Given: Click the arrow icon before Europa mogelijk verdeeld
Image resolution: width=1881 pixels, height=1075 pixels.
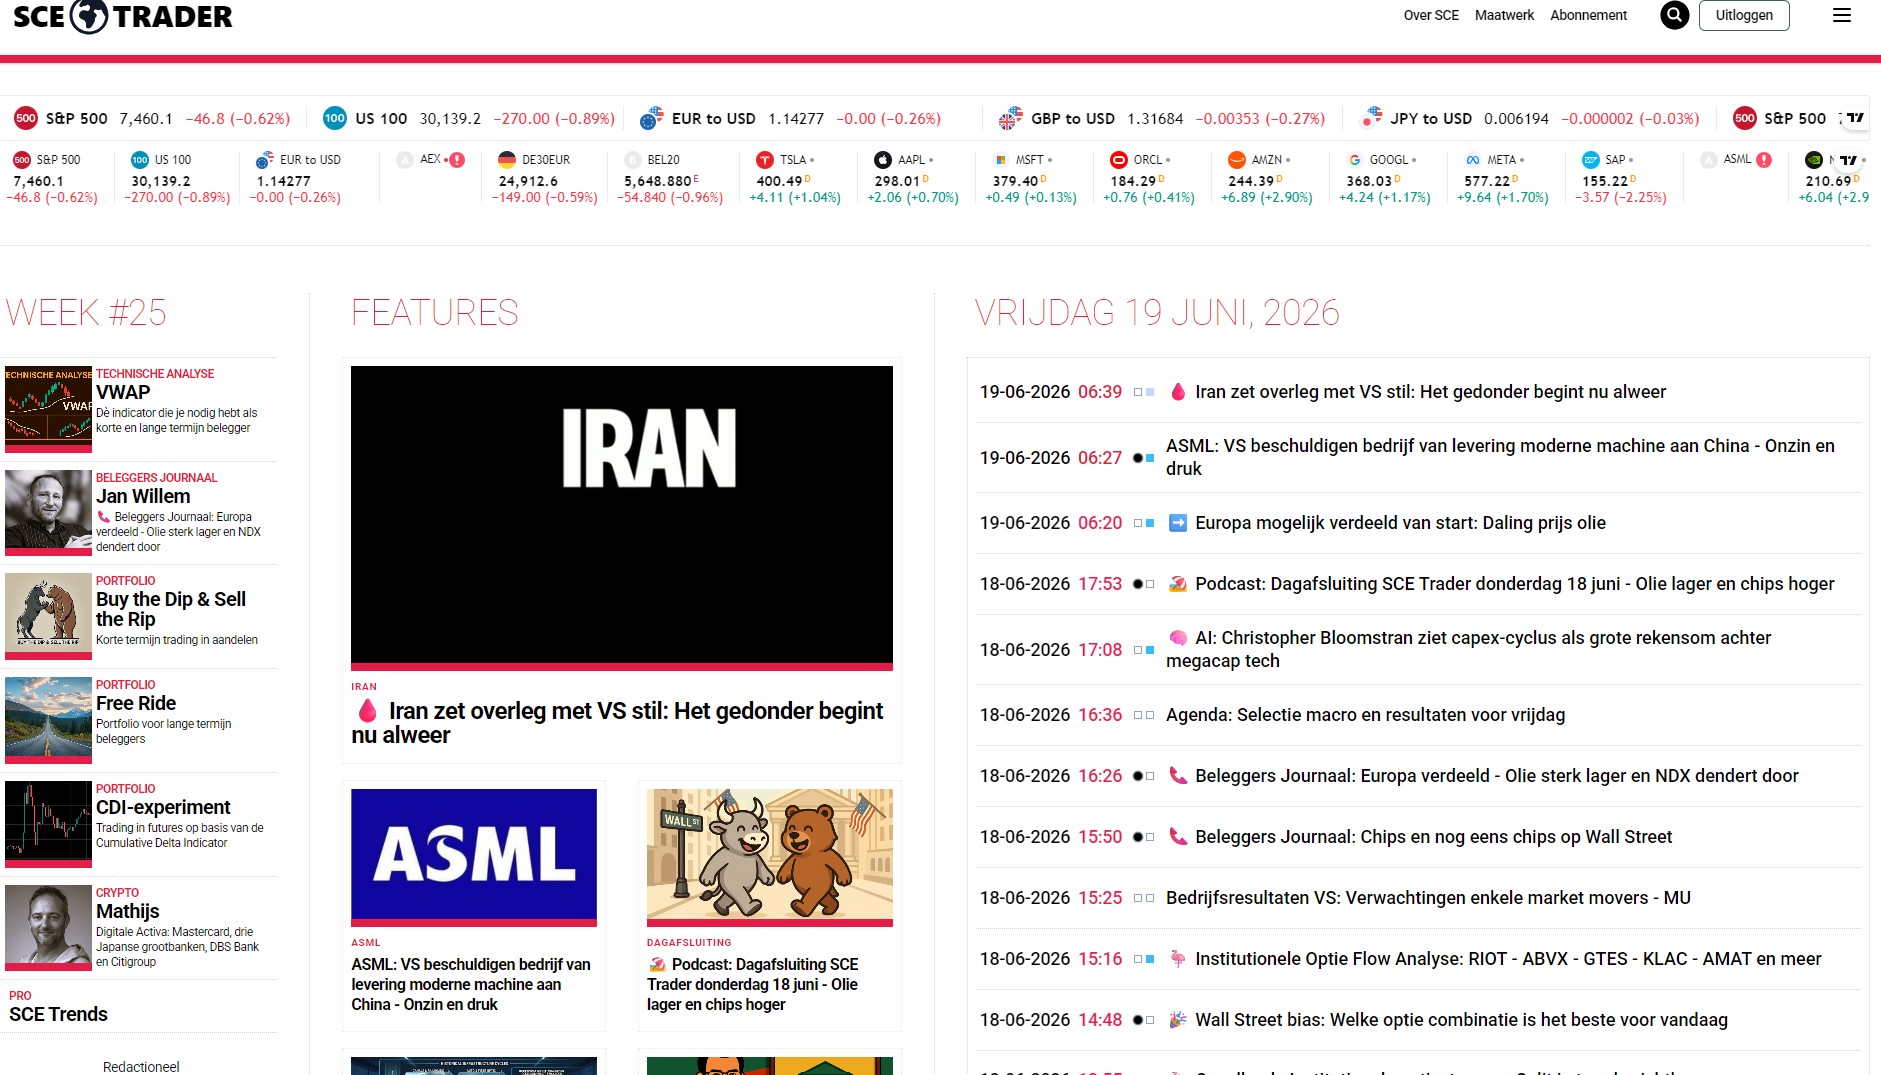Looking at the screenshot, I should (1178, 523).
